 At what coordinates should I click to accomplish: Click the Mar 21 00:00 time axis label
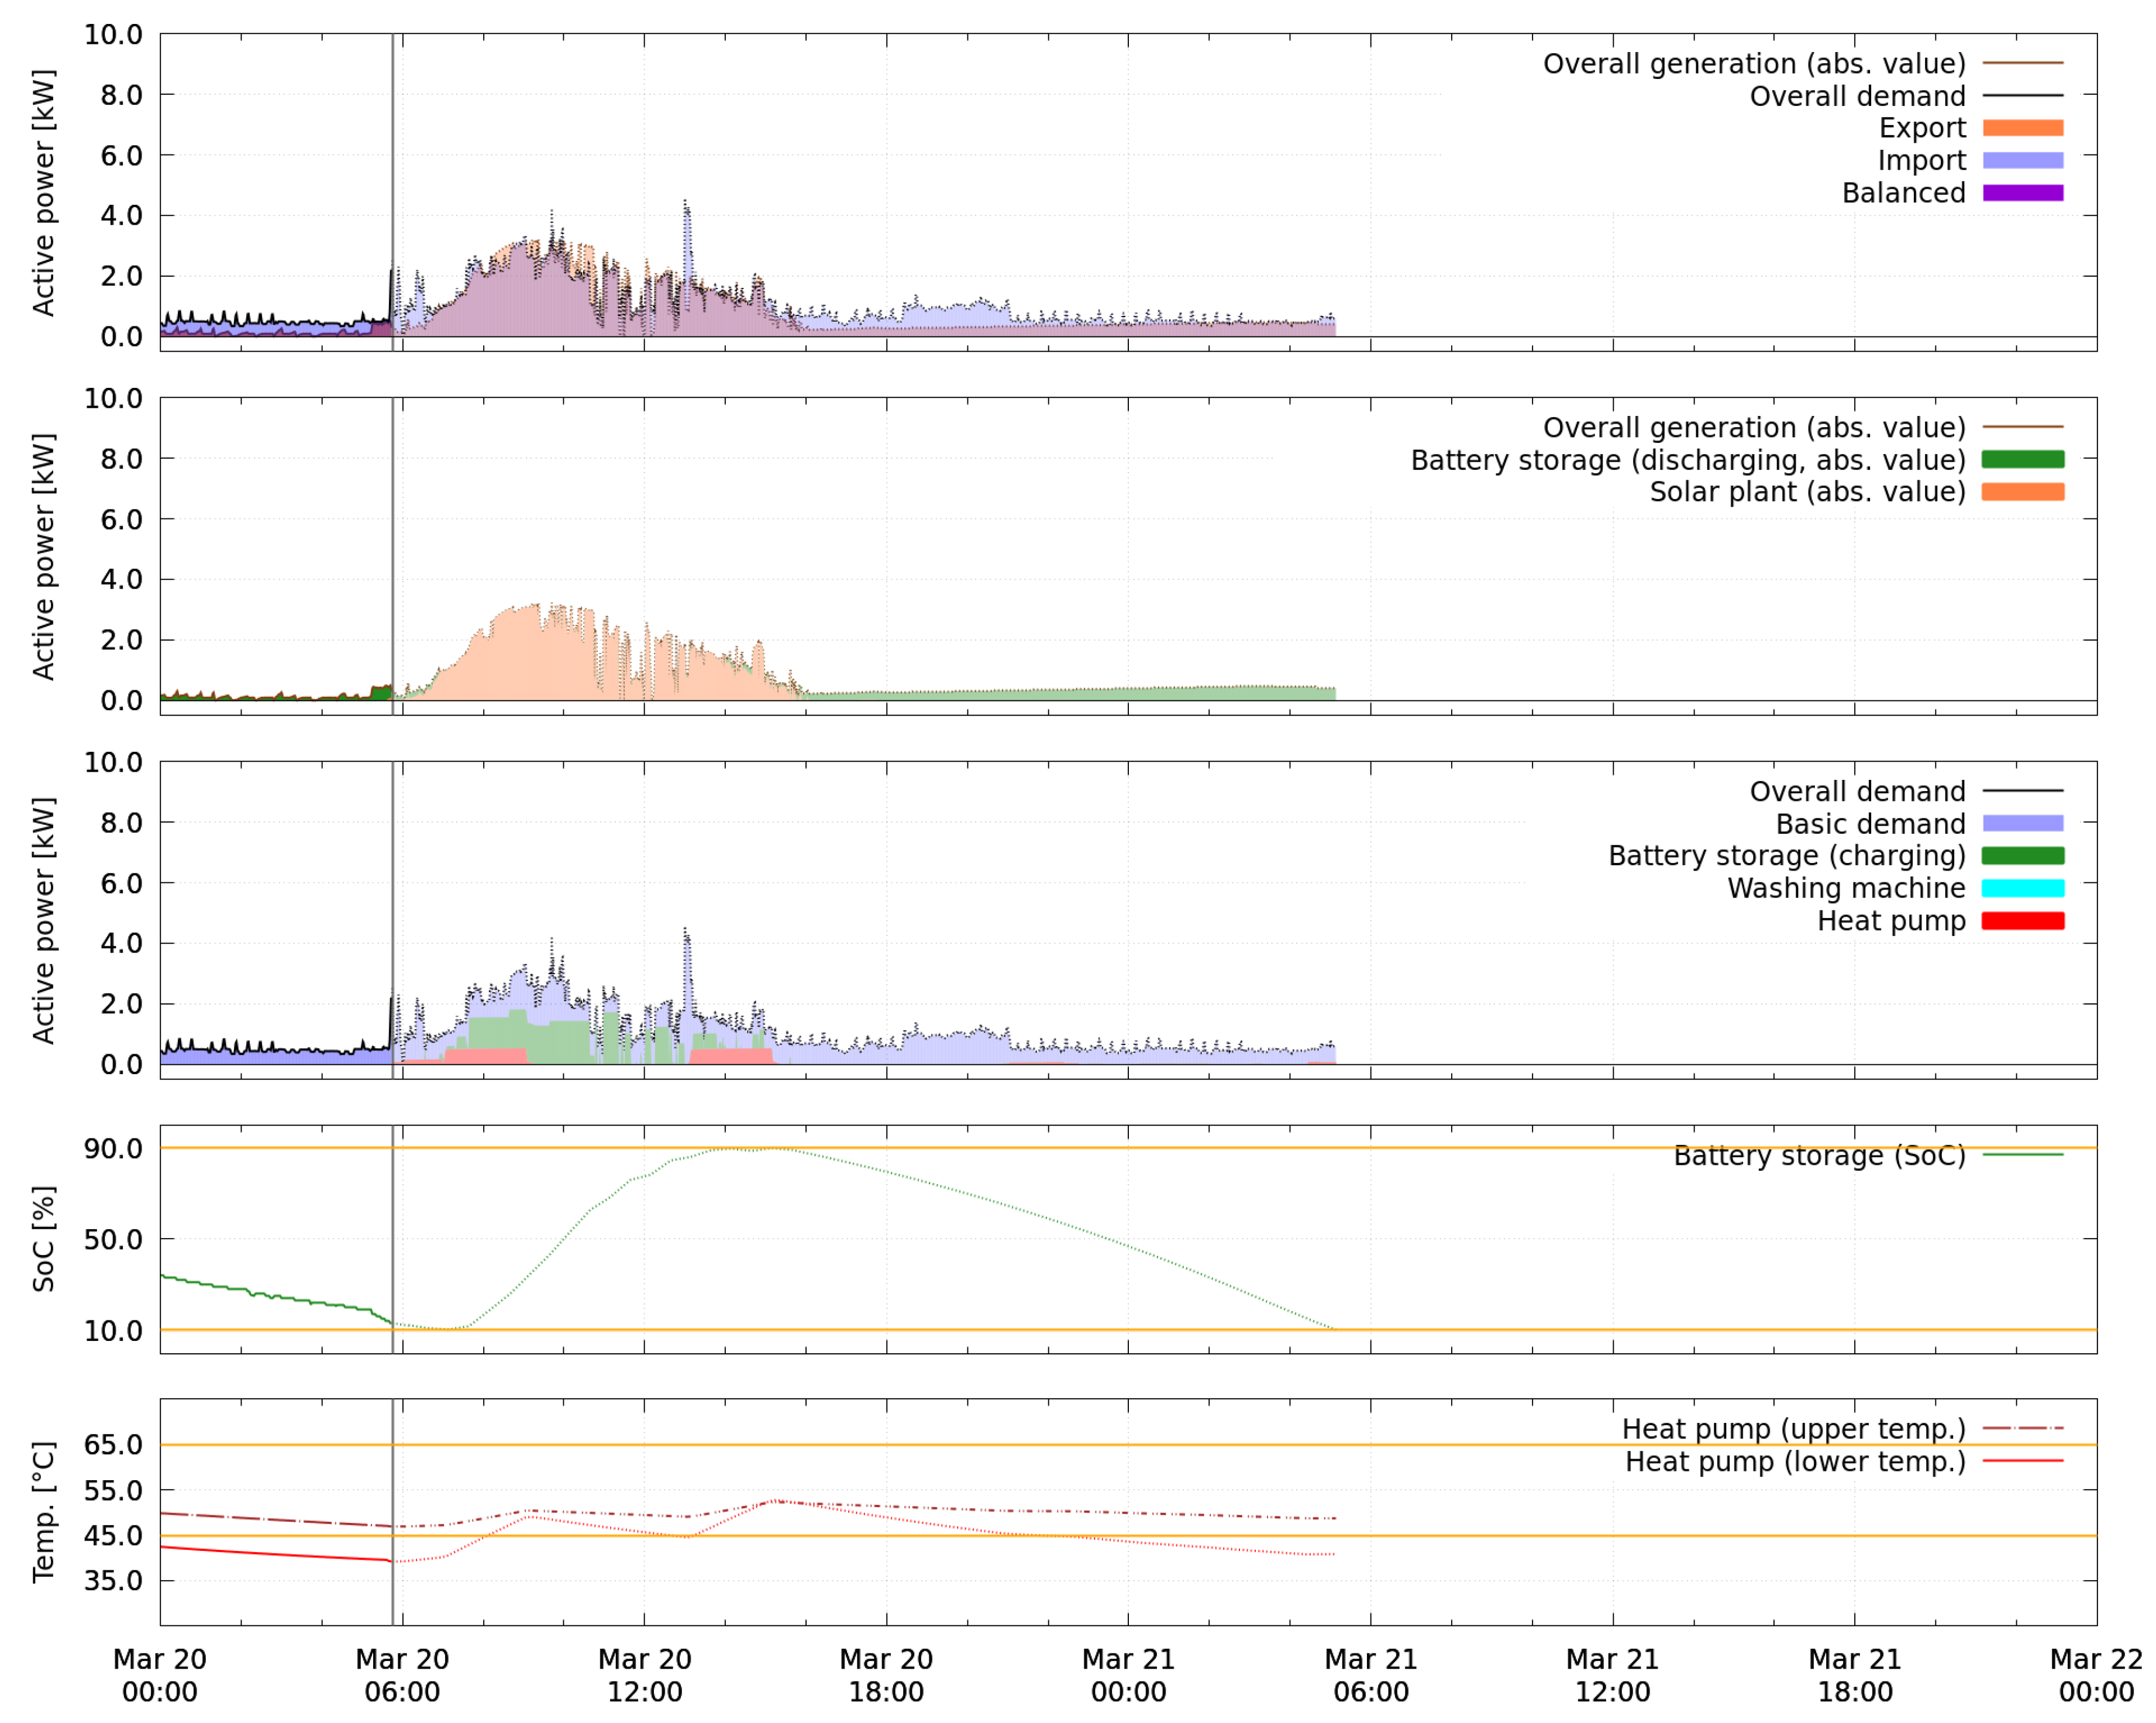click(1128, 1675)
